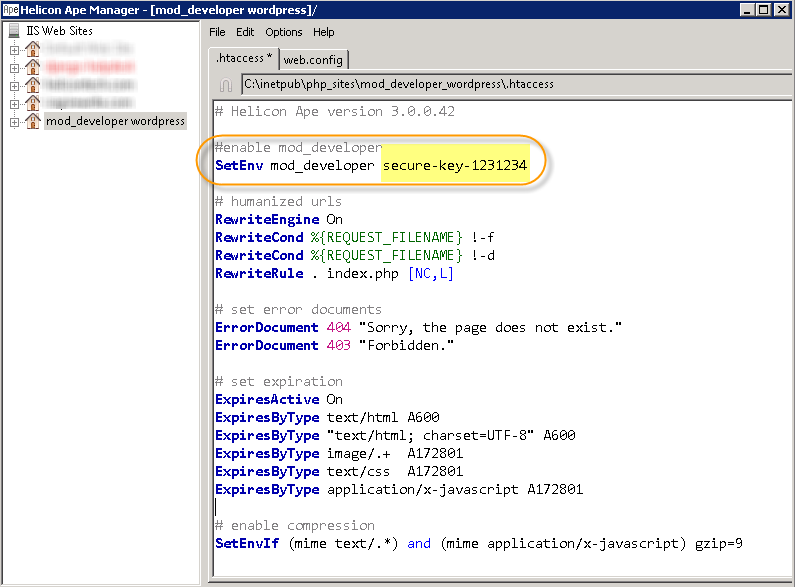Click the first blurred site's house icon

coord(33,49)
